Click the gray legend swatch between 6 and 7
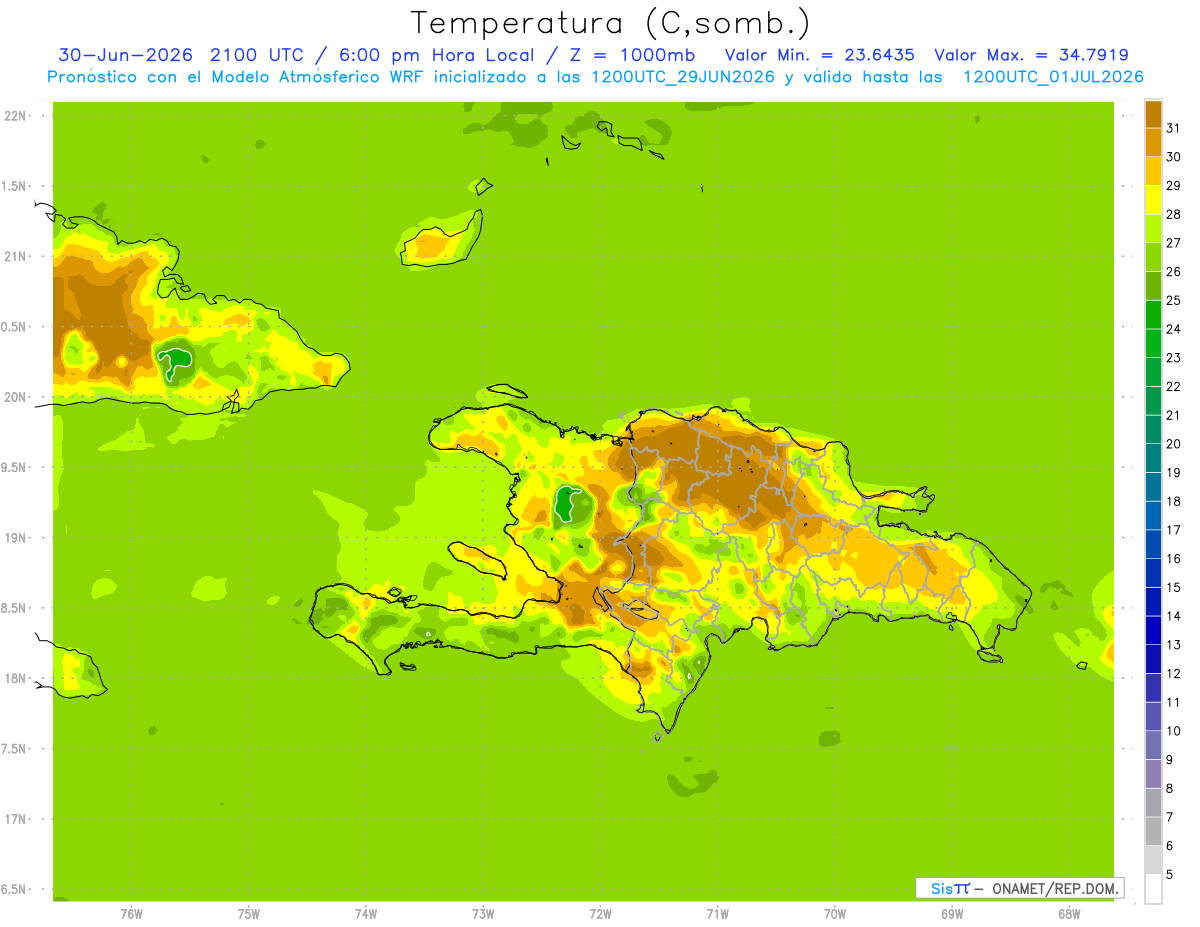Image resolution: width=1200 pixels, height=927 pixels. [x=1153, y=831]
